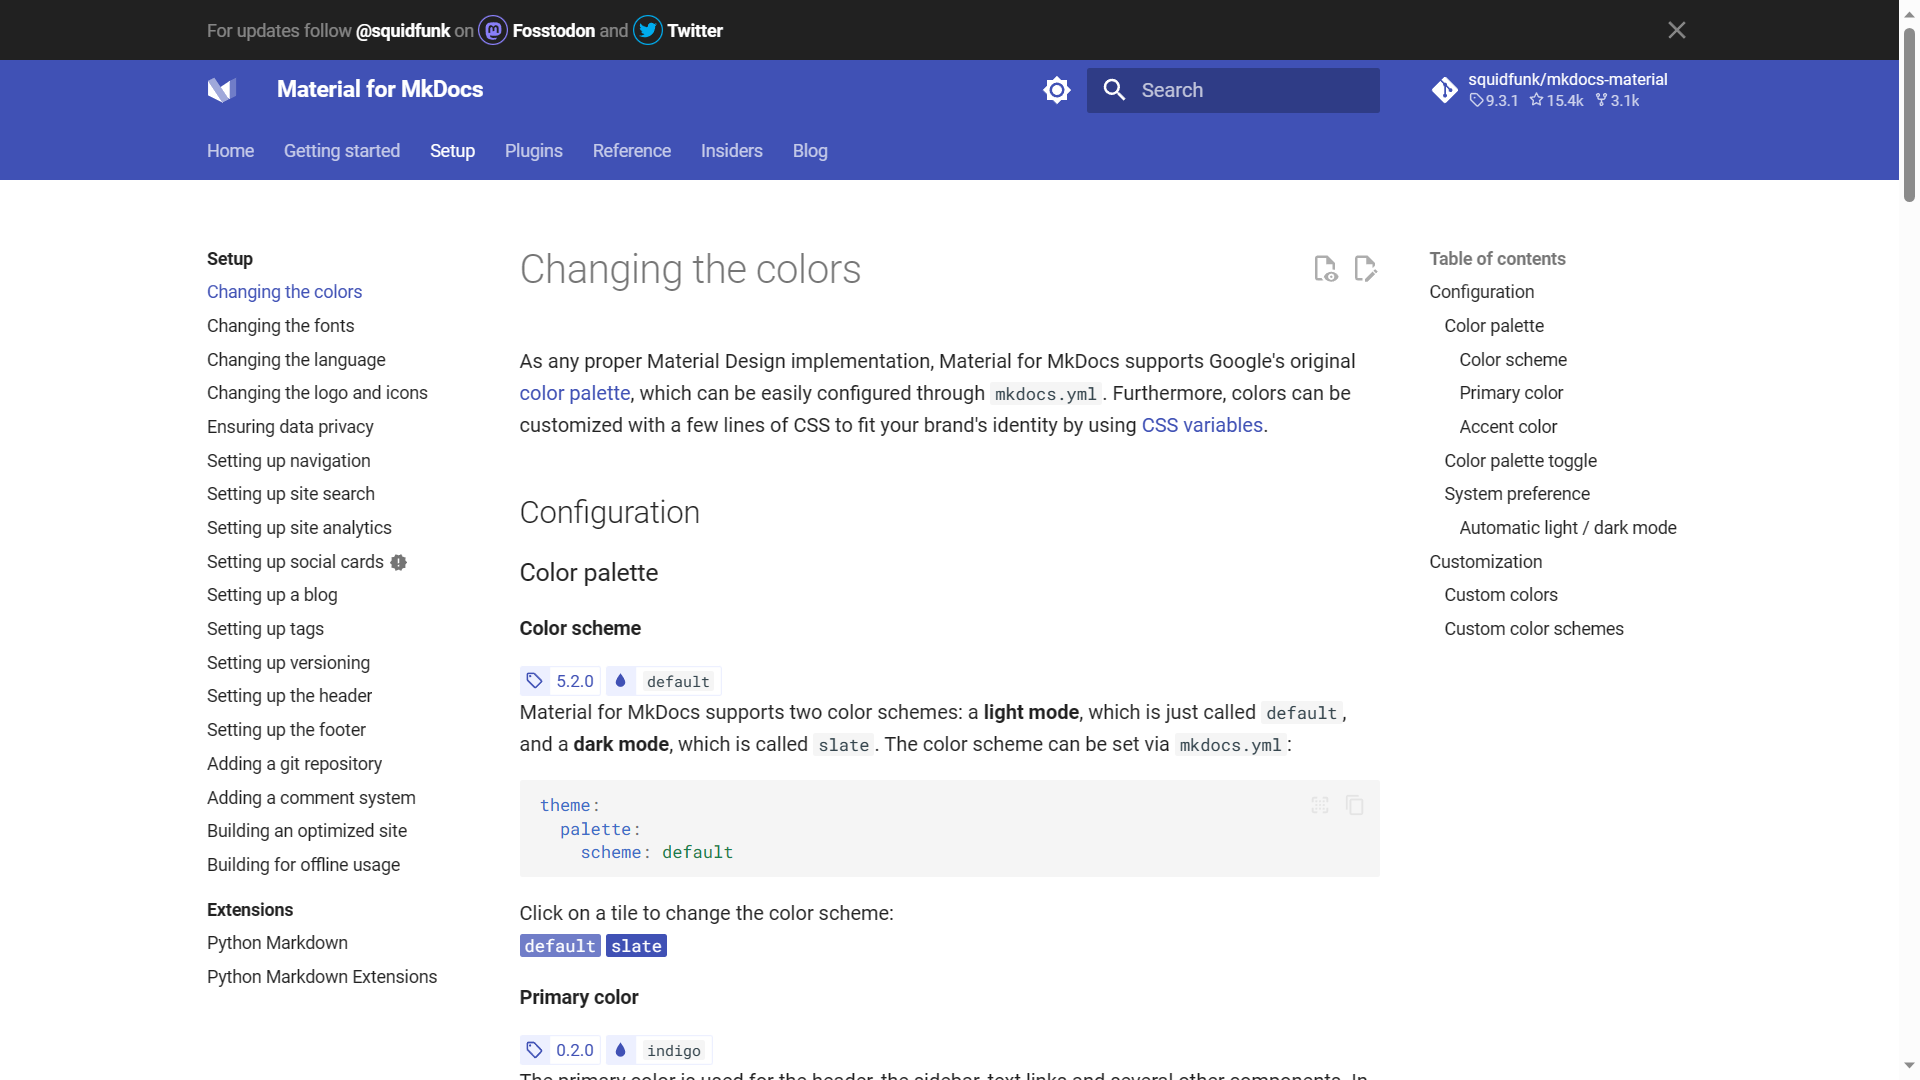Click the view source icon beside the page title

1325,269
